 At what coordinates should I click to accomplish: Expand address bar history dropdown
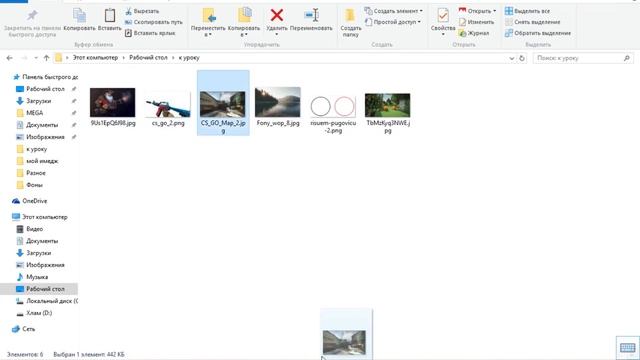pyautogui.click(x=511, y=58)
